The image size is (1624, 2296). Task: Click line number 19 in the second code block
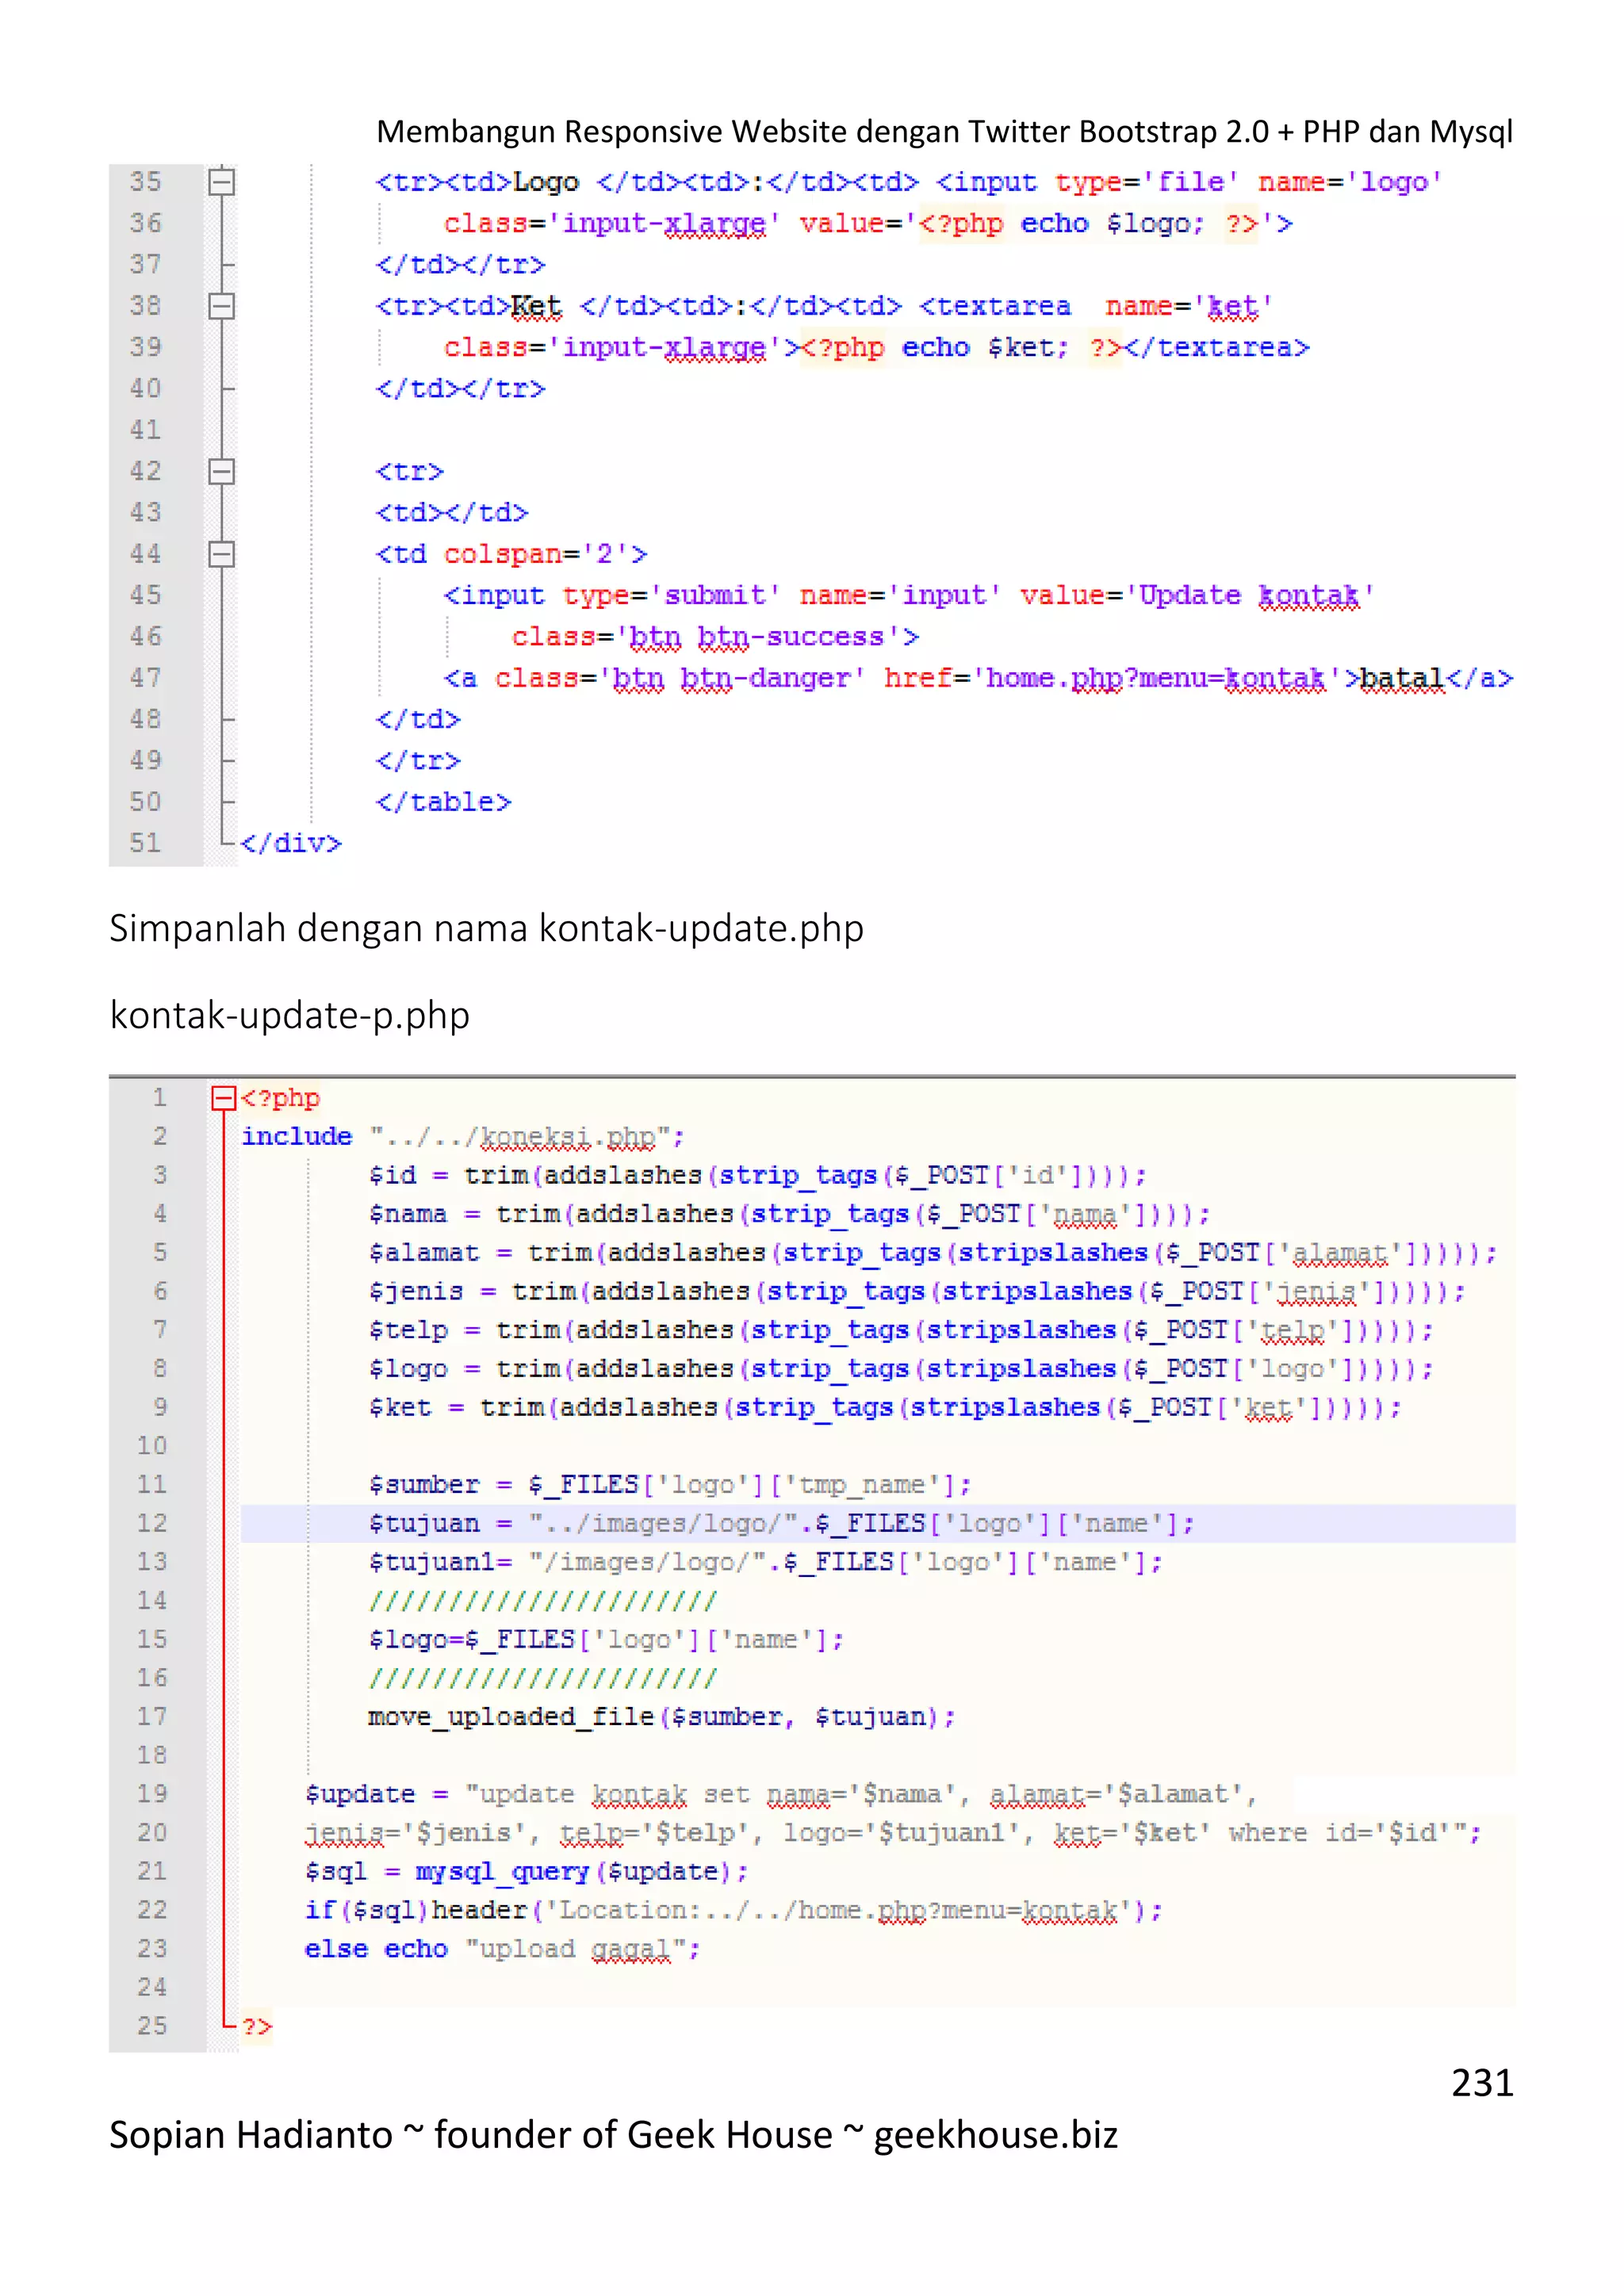point(152,1794)
